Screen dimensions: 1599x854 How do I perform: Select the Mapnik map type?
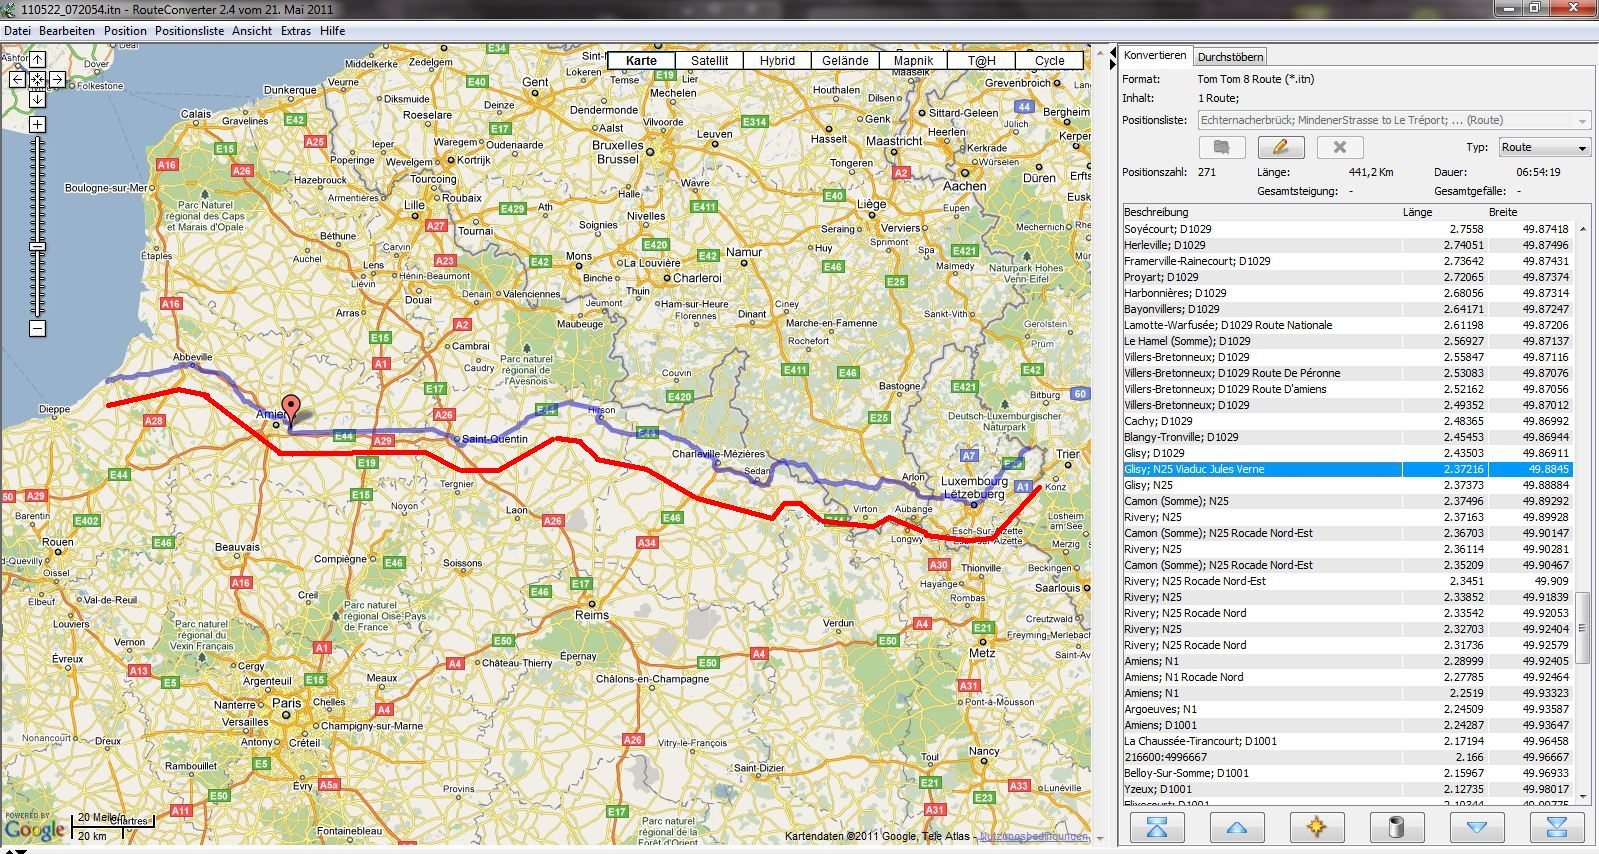(x=913, y=61)
